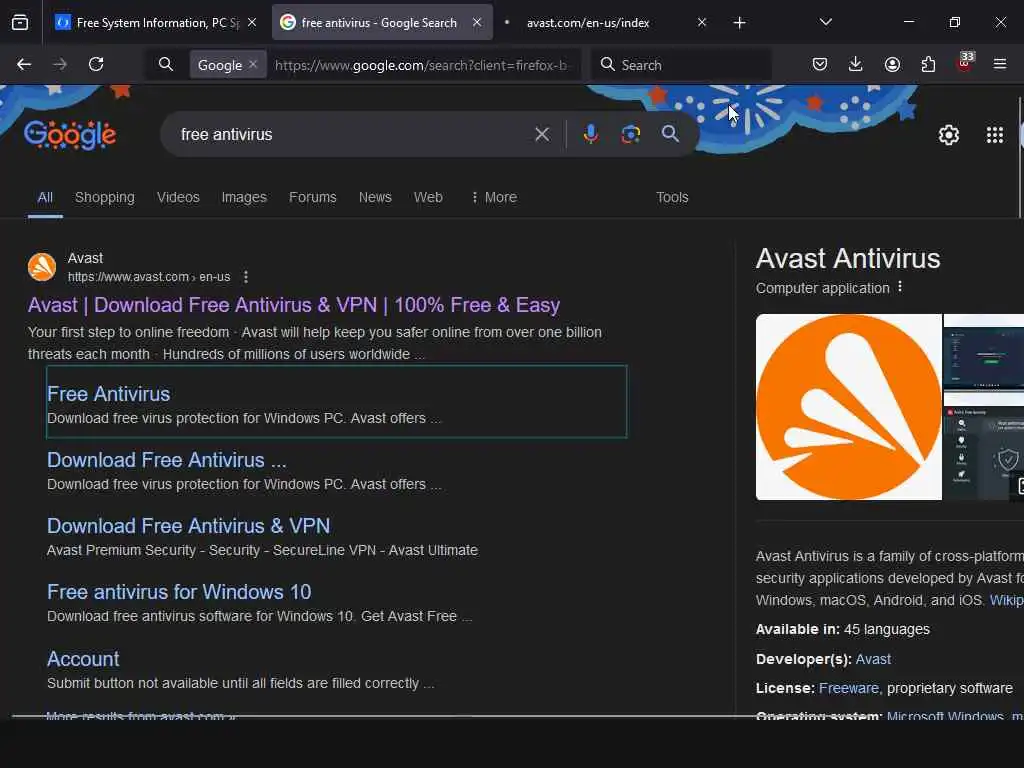1024x768 pixels.
Task: Open three-dot menu next to Computer application
Action: pyautogui.click(x=900, y=287)
